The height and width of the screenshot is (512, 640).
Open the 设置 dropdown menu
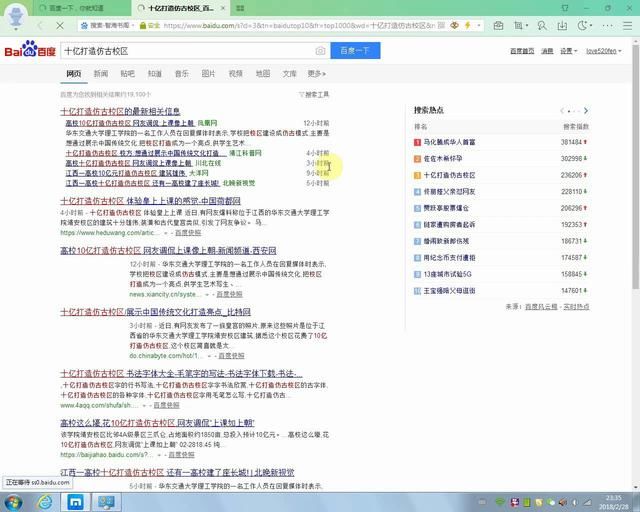click(569, 51)
